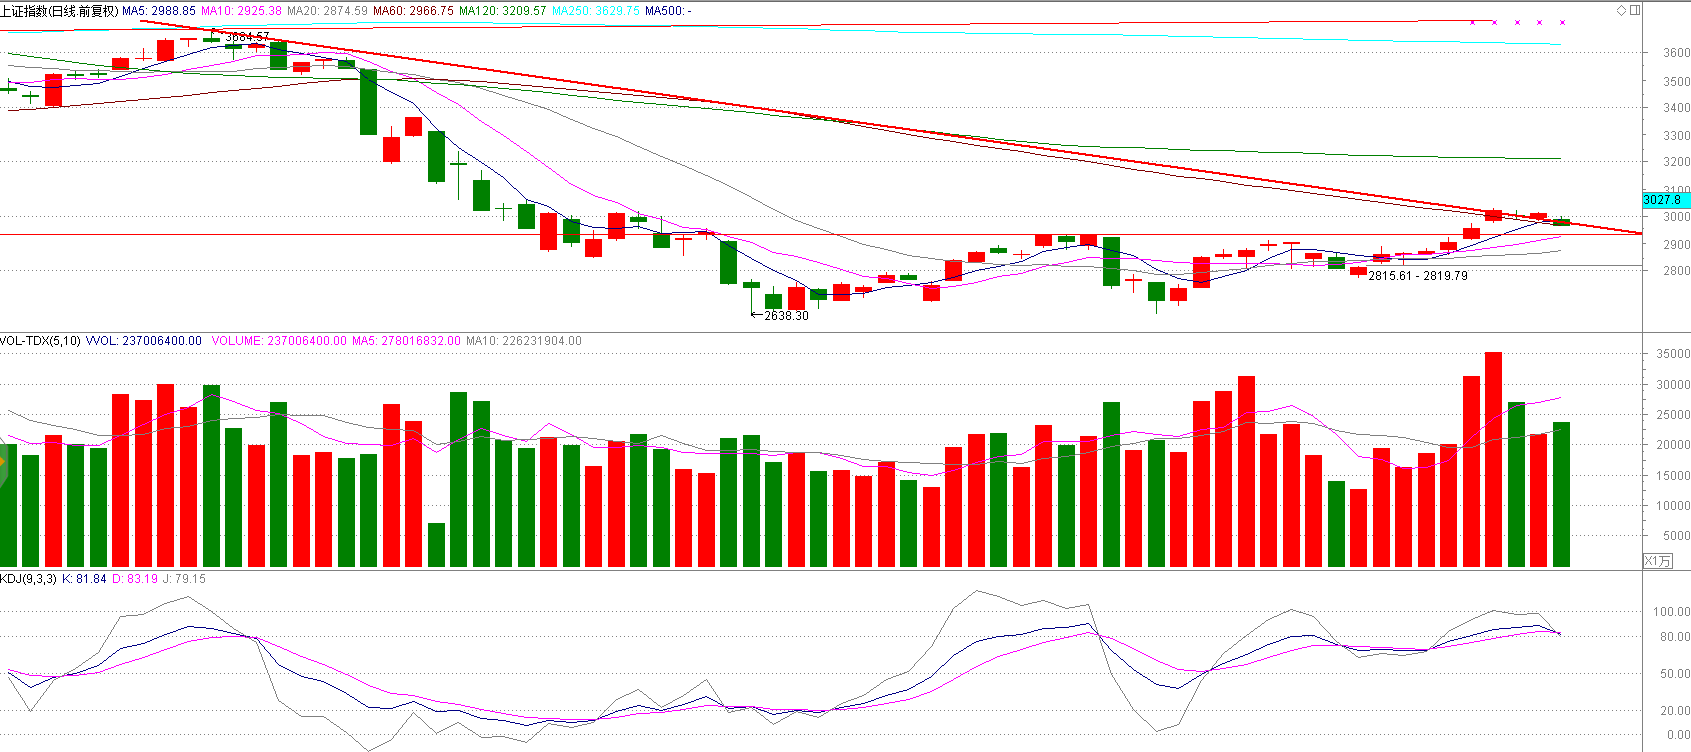Select the MA500 indicator label
The width and height of the screenshot is (1691, 752).
pyautogui.click(x=668, y=11)
